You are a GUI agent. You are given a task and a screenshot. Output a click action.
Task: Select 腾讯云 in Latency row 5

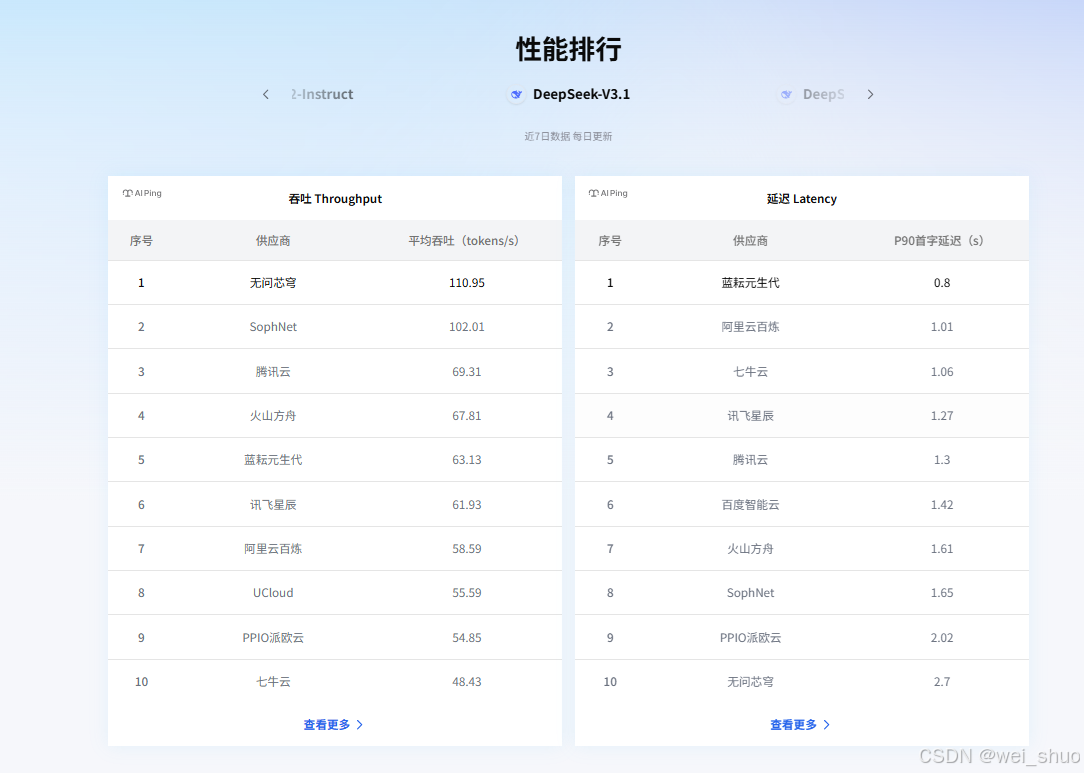coord(750,460)
